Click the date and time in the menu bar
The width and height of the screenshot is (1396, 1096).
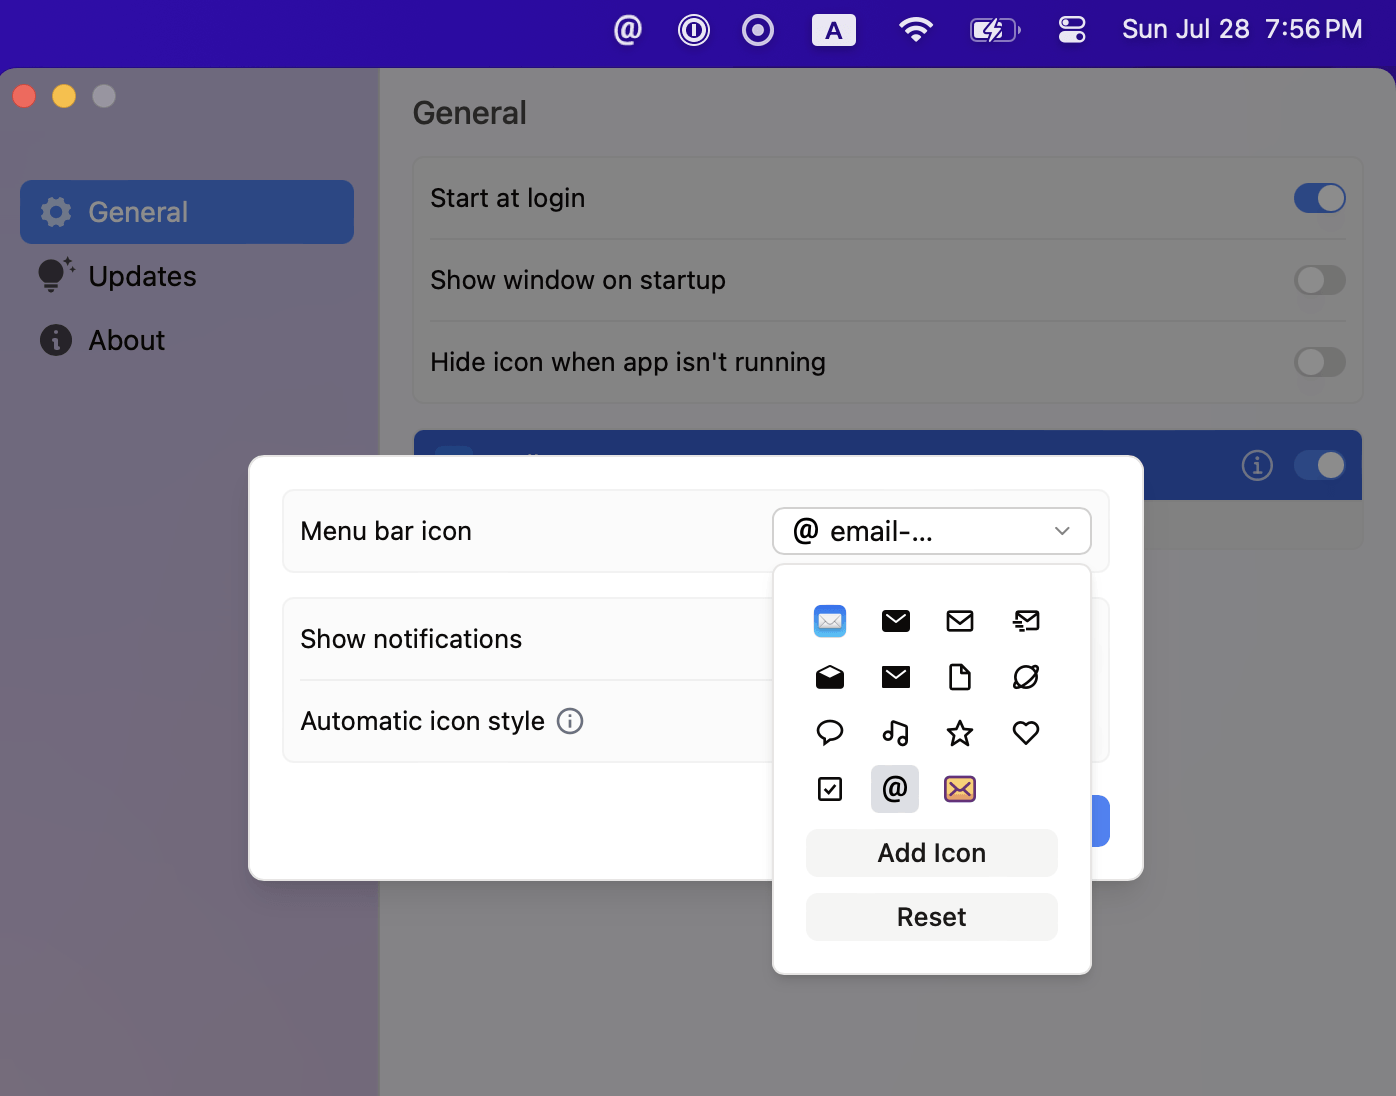(x=1242, y=29)
